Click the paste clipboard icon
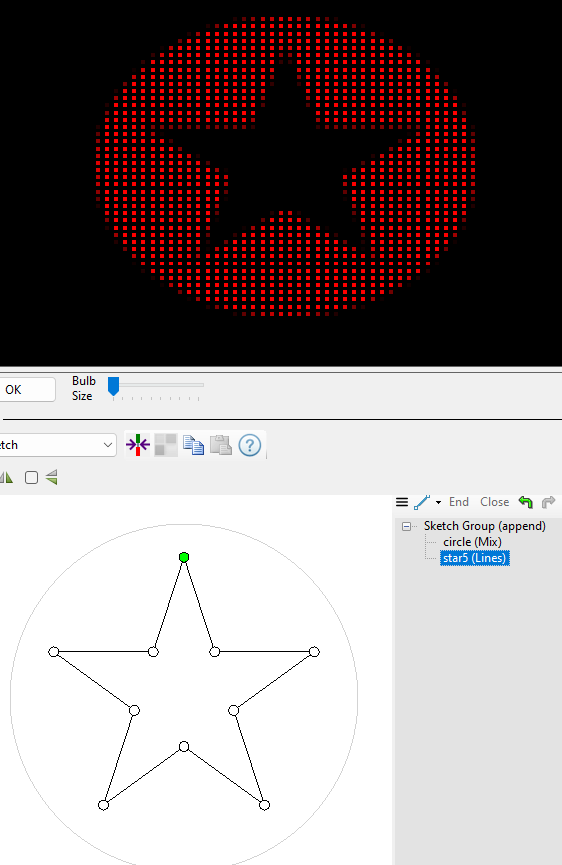562x865 pixels. pyautogui.click(x=221, y=445)
